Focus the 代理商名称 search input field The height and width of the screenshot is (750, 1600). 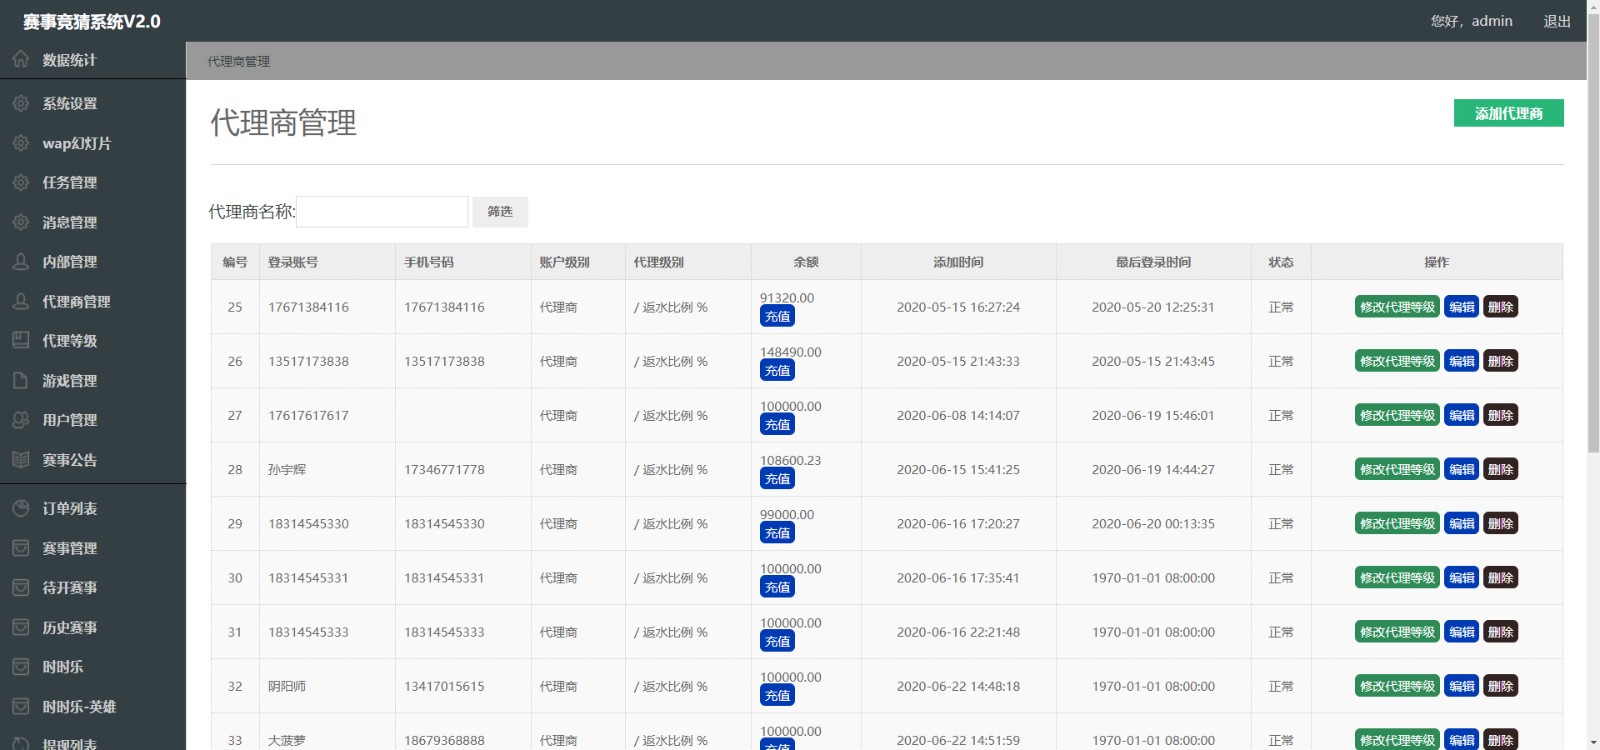pos(382,212)
